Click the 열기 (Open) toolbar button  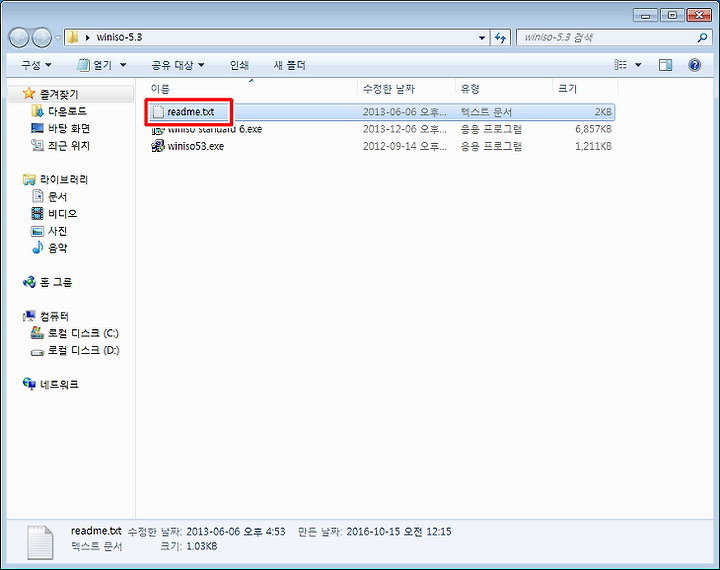(x=95, y=65)
